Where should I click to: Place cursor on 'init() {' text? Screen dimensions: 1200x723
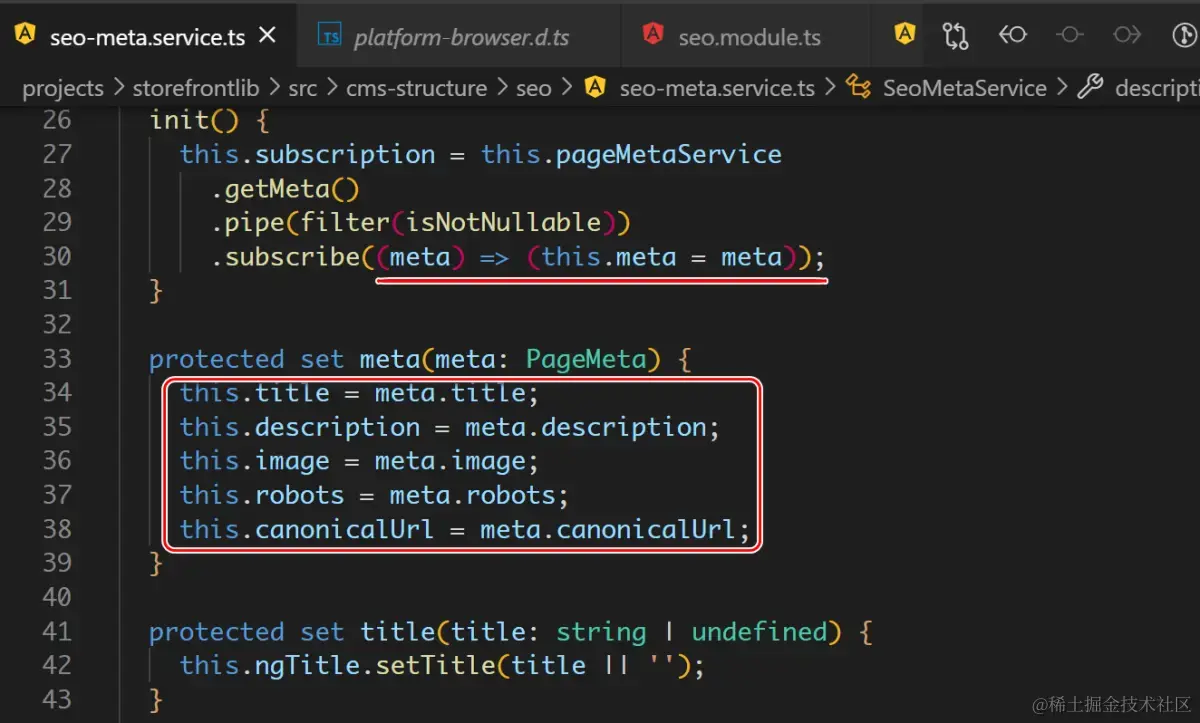[210, 120]
